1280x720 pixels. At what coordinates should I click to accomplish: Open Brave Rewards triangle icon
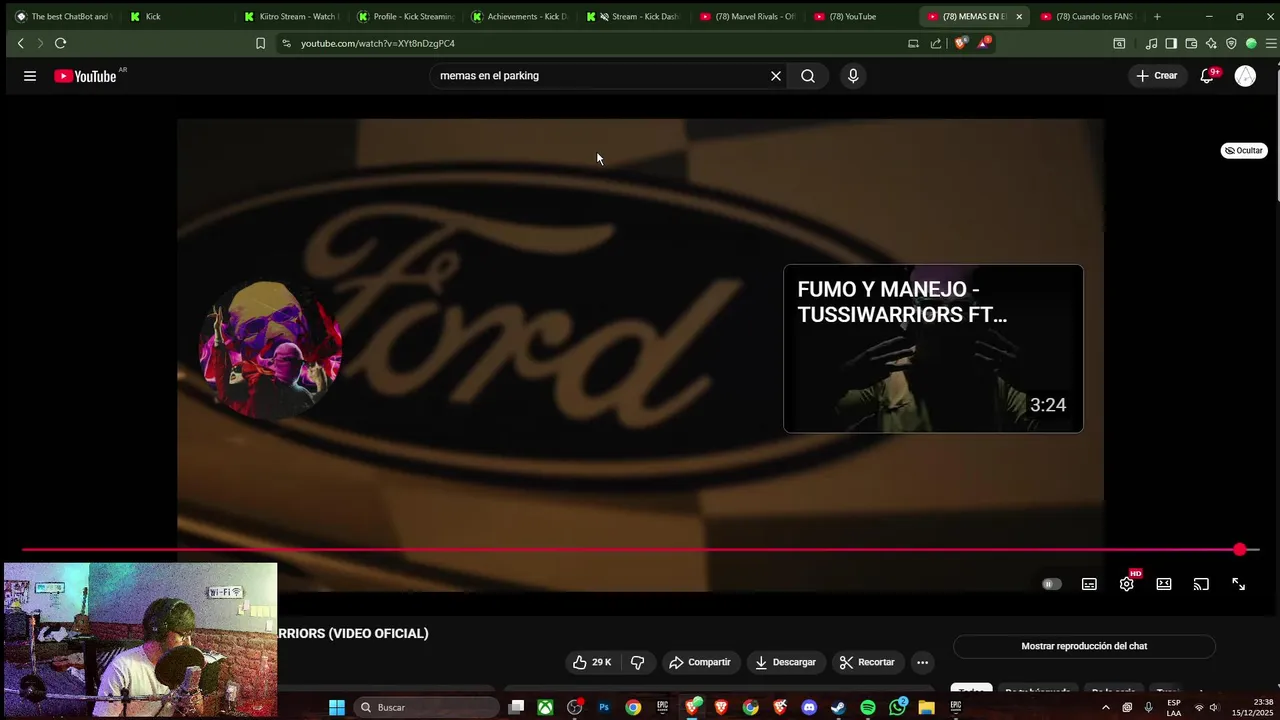(984, 43)
